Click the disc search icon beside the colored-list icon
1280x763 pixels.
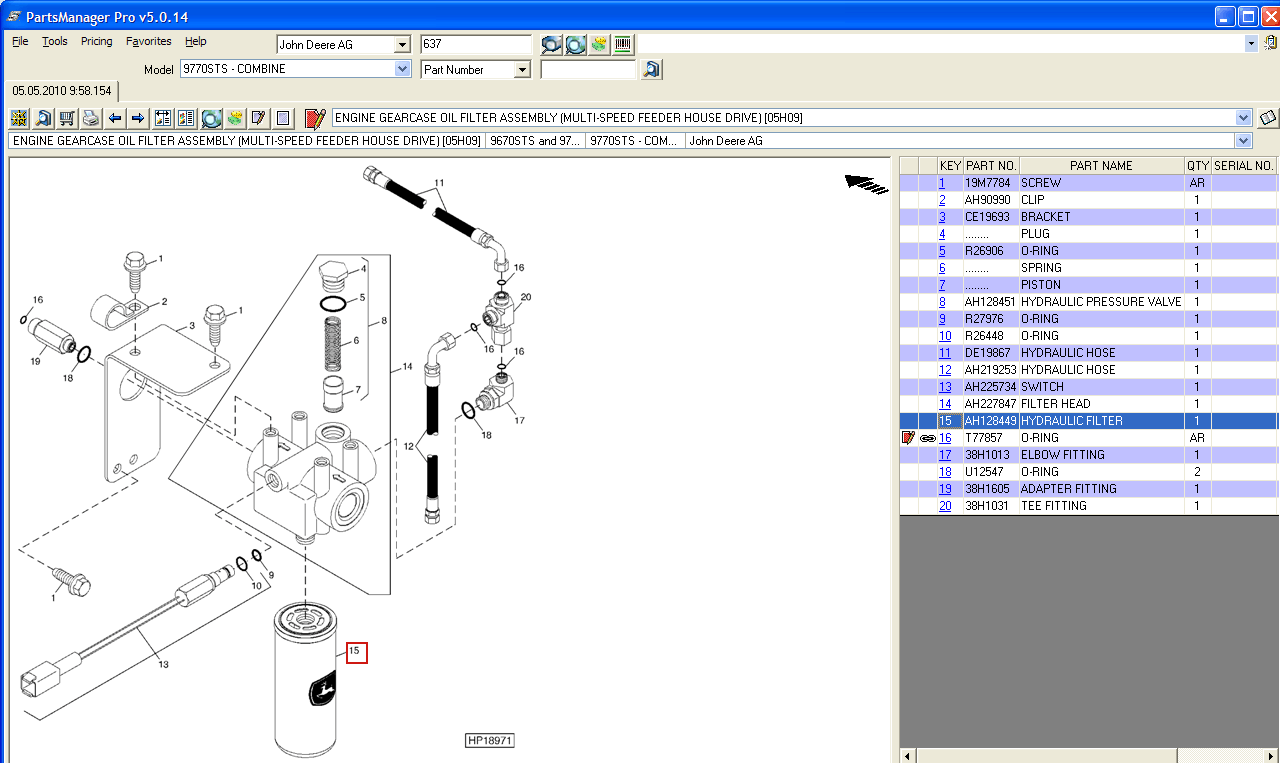click(211, 118)
